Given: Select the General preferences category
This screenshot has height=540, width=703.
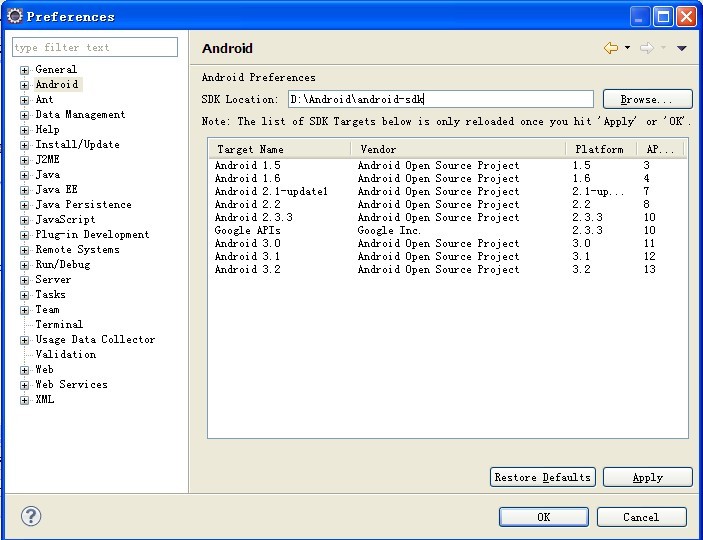Looking at the screenshot, I should pos(56,70).
